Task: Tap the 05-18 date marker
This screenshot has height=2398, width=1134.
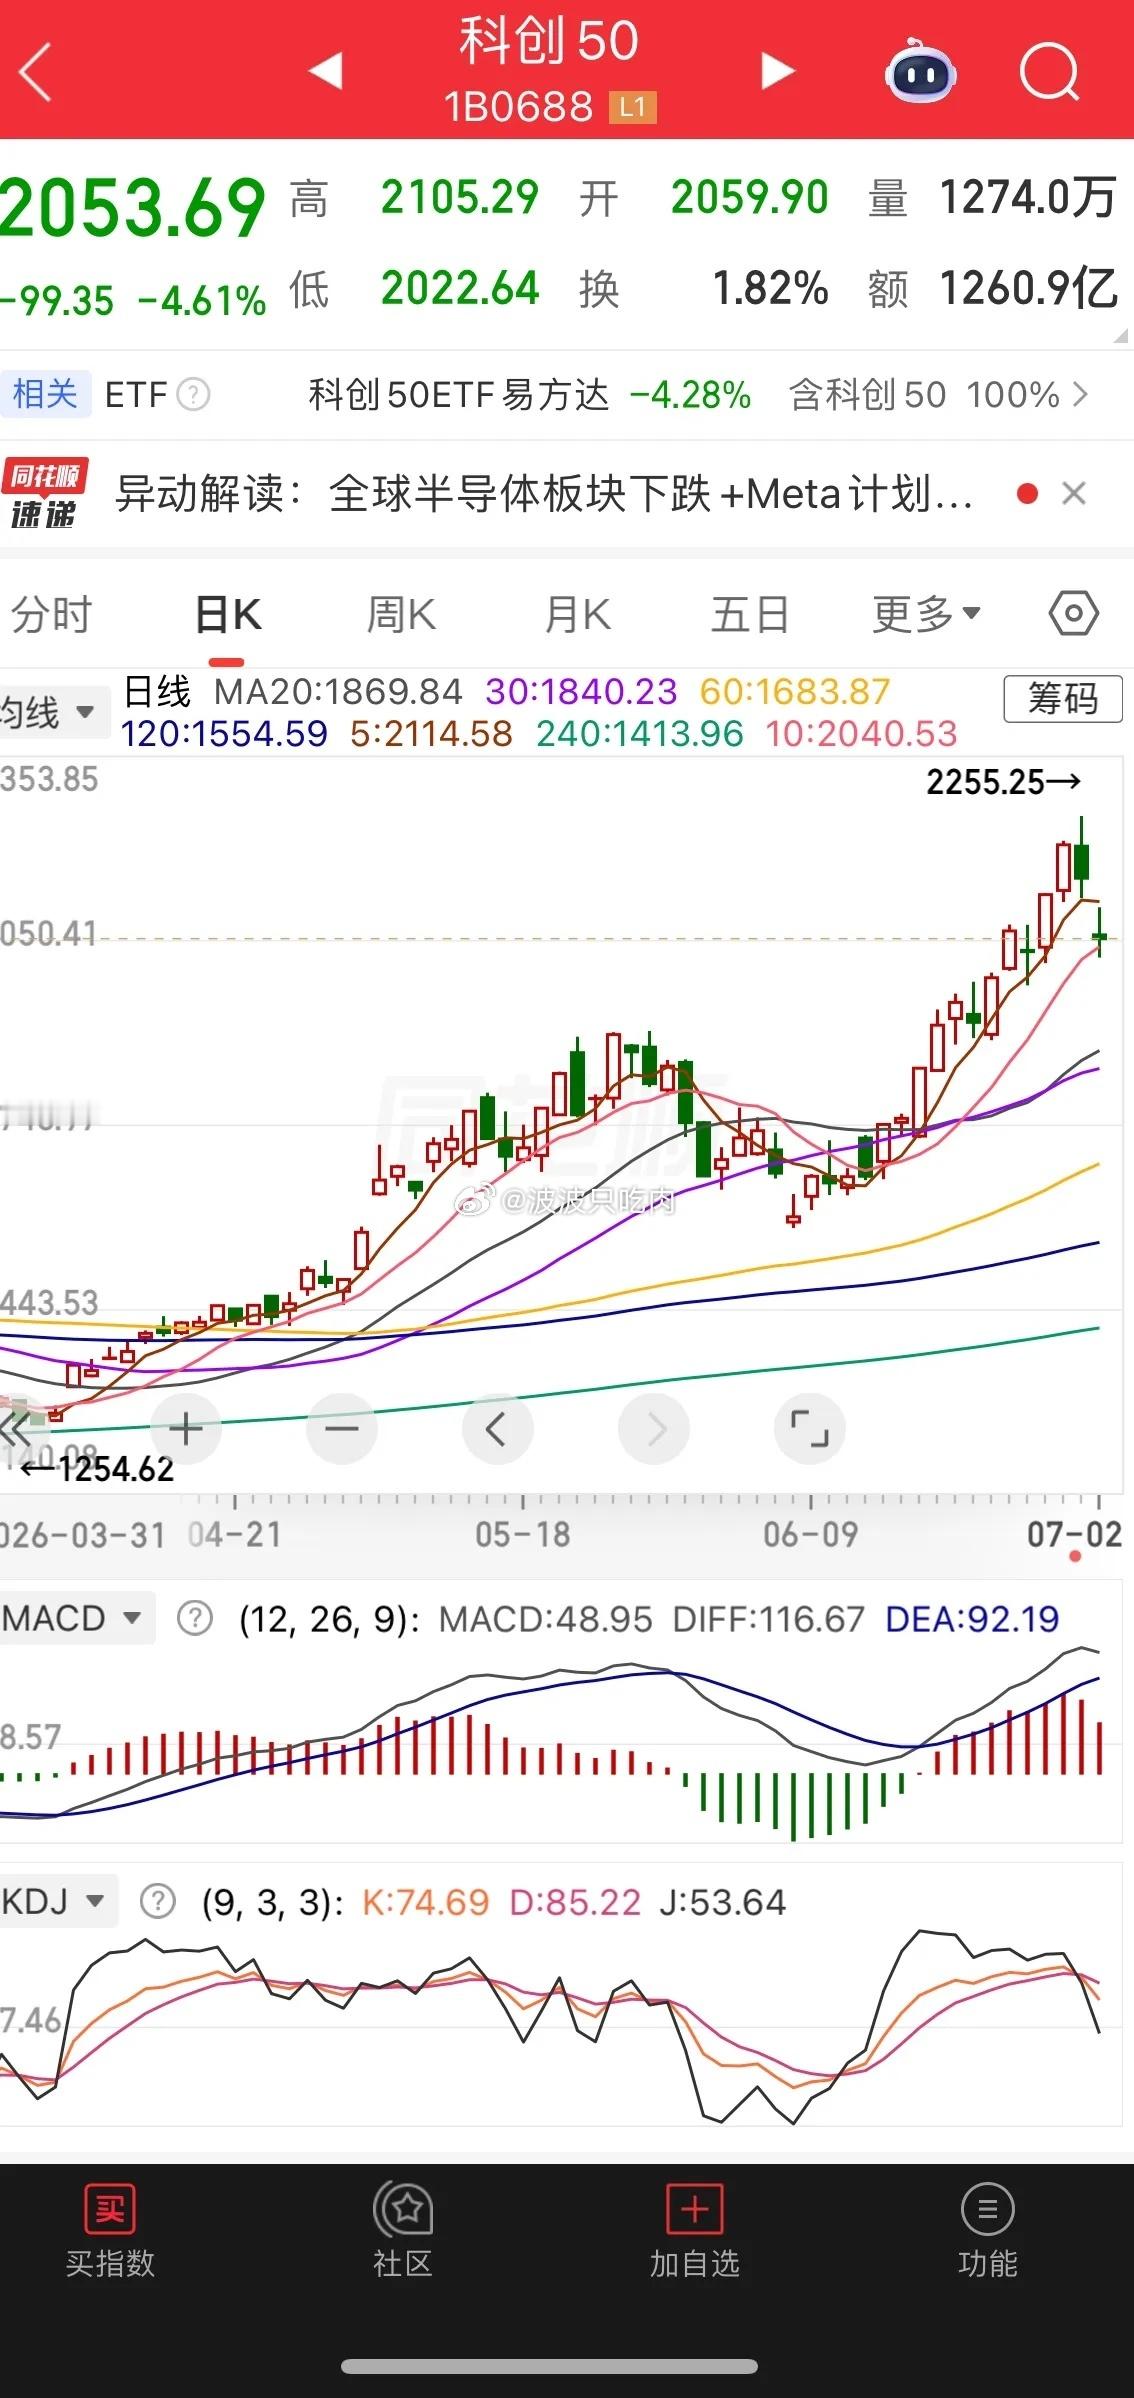Action: (523, 1534)
